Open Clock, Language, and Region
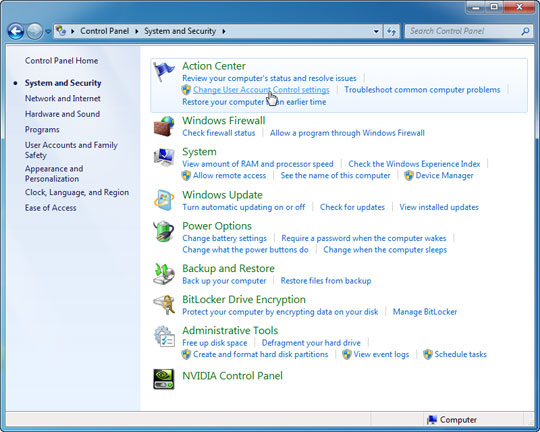The height and width of the screenshot is (432, 540). [x=77, y=192]
